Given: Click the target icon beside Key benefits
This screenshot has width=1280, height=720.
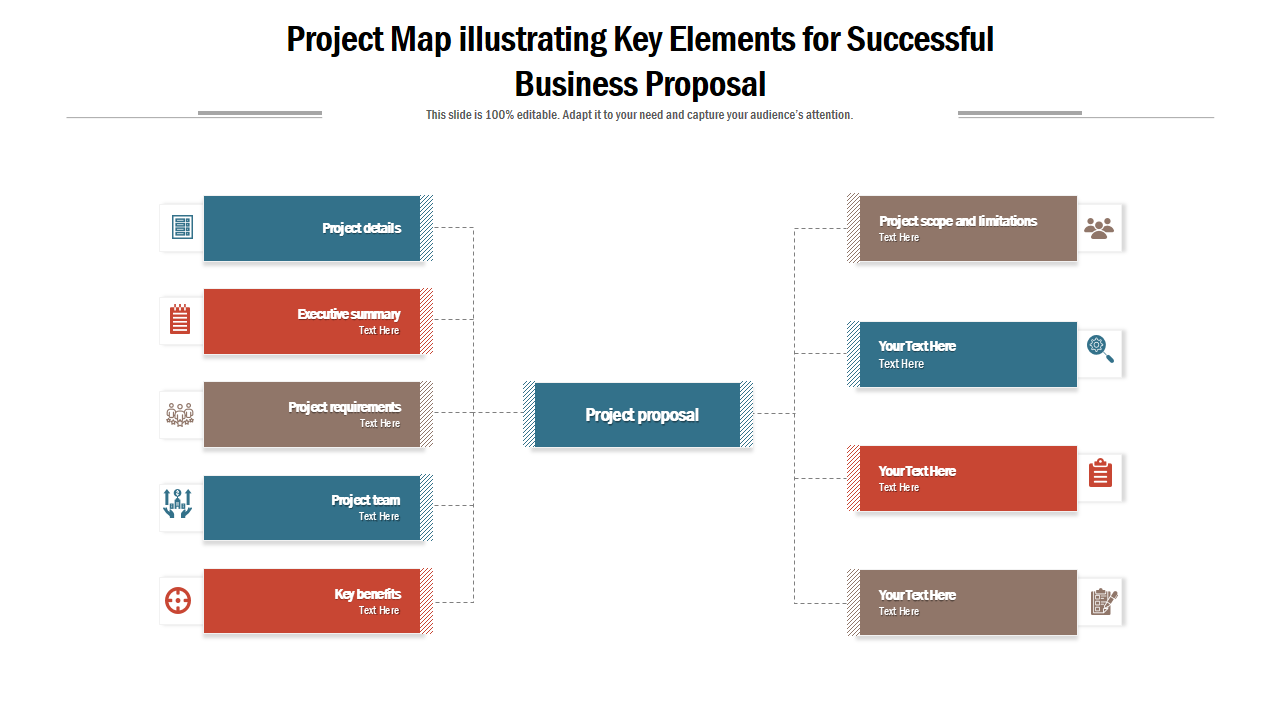Looking at the screenshot, I should [178, 601].
